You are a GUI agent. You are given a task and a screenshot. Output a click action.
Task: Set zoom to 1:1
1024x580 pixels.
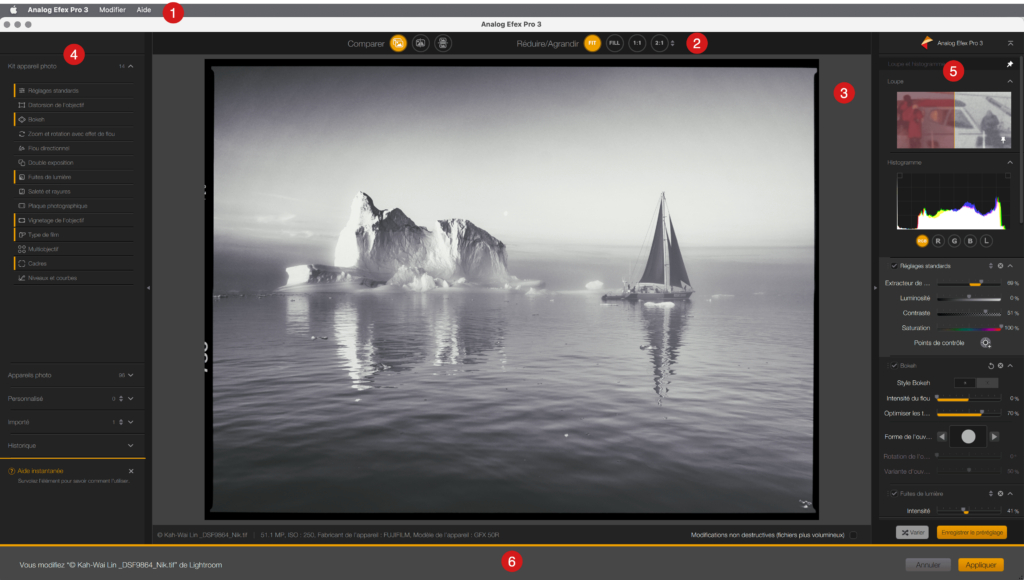tap(637, 43)
